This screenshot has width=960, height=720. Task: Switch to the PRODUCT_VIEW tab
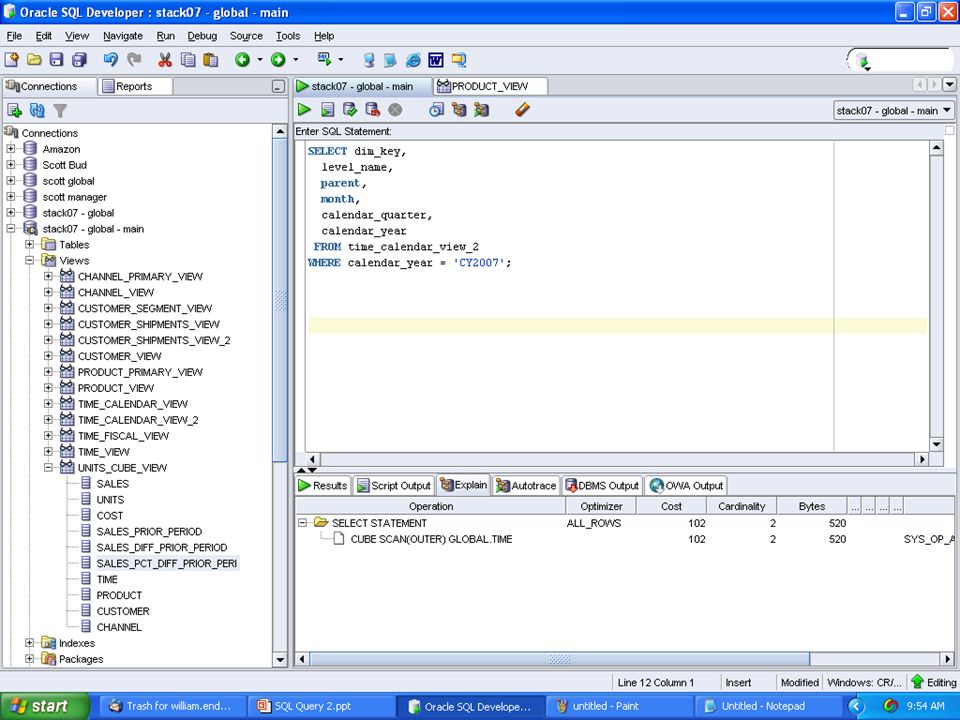point(490,86)
